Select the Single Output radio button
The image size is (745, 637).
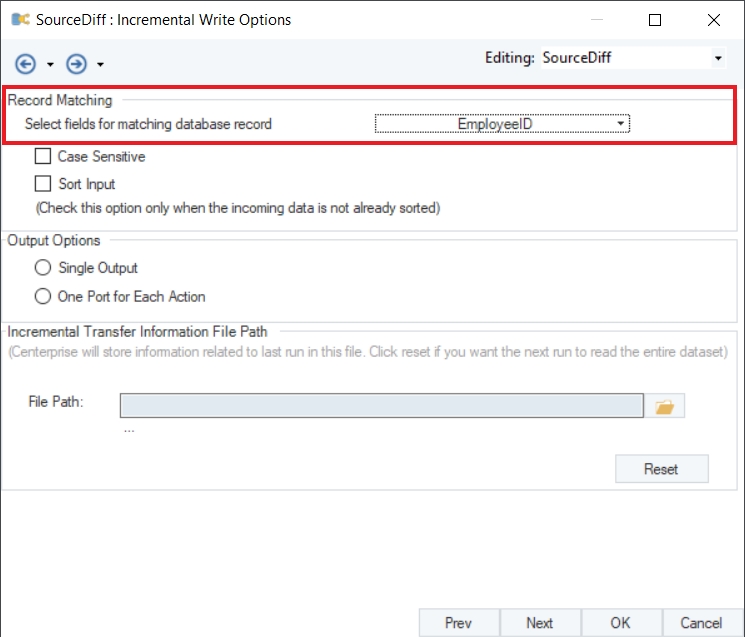tap(43, 268)
